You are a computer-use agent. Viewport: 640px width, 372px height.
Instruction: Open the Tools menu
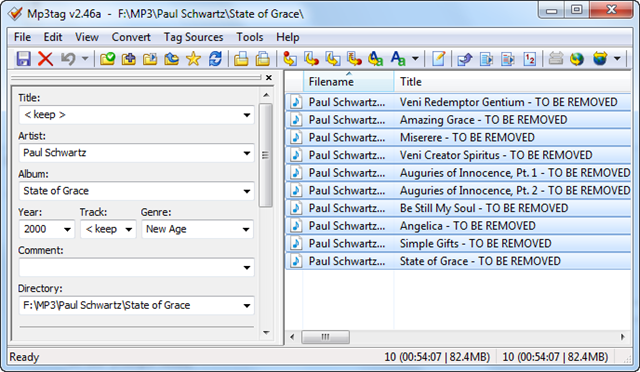250,37
